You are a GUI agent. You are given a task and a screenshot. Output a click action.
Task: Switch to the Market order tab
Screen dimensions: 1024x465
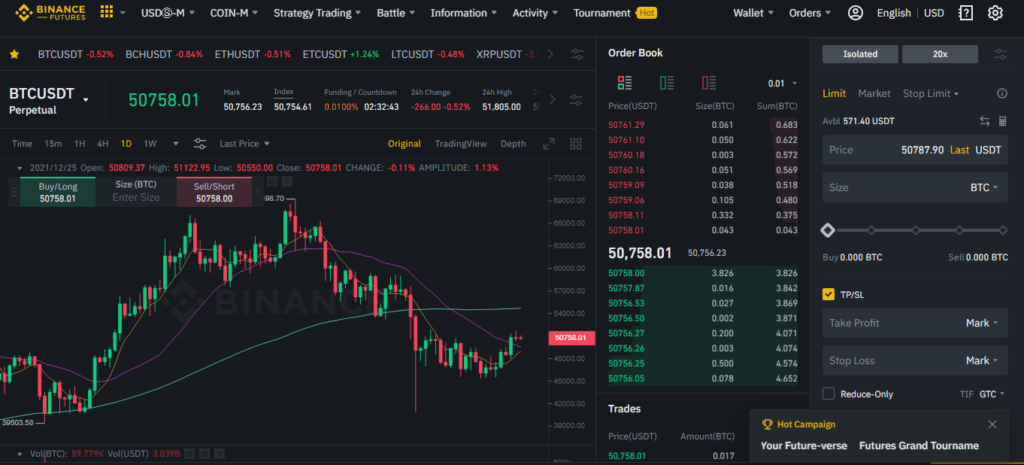coord(874,93)
